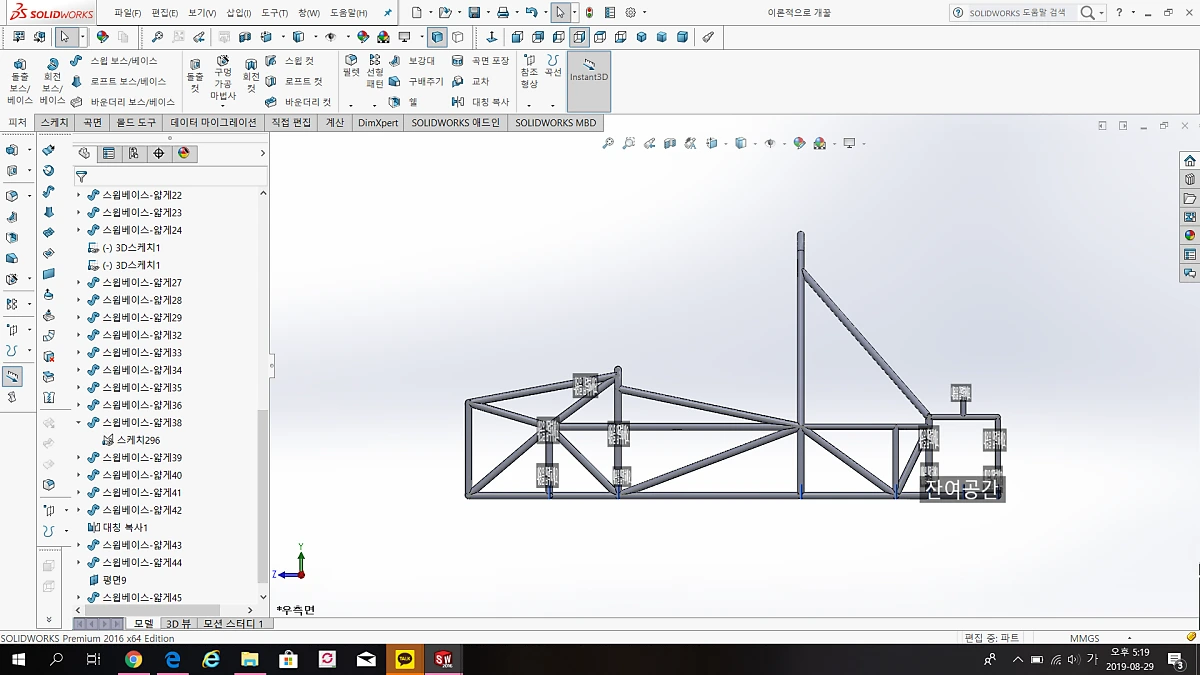Click the filter funnel in feature tree

[82, 176]
